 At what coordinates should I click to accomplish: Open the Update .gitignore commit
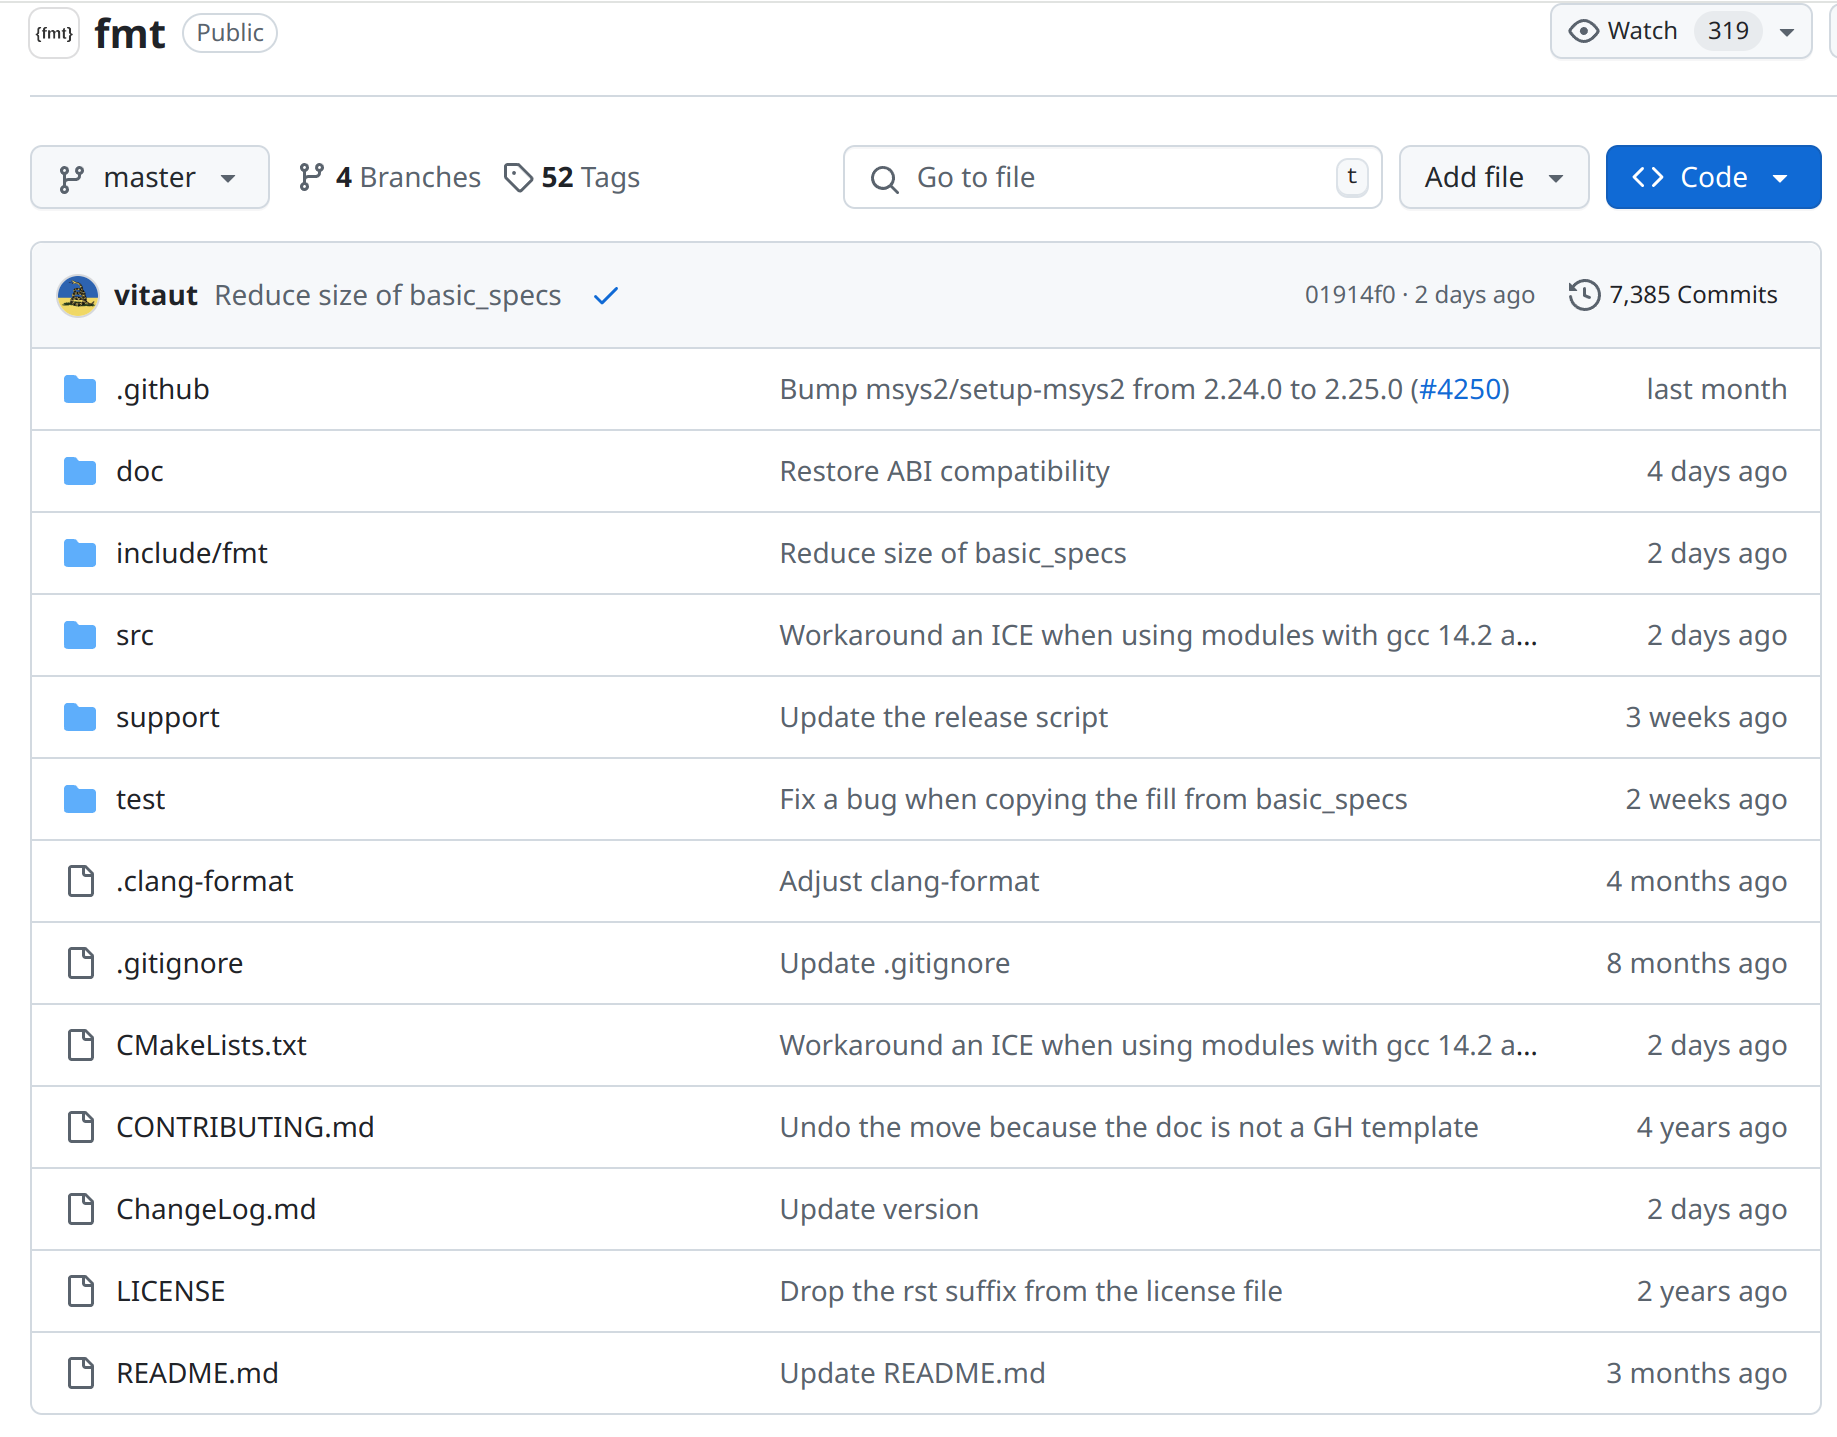895,964
